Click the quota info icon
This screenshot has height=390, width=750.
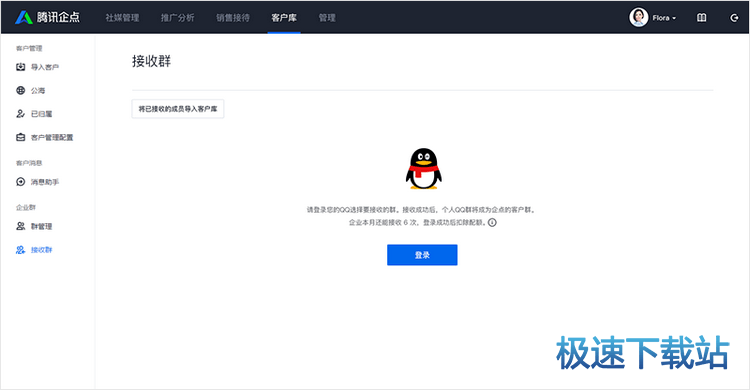(492, 223)
